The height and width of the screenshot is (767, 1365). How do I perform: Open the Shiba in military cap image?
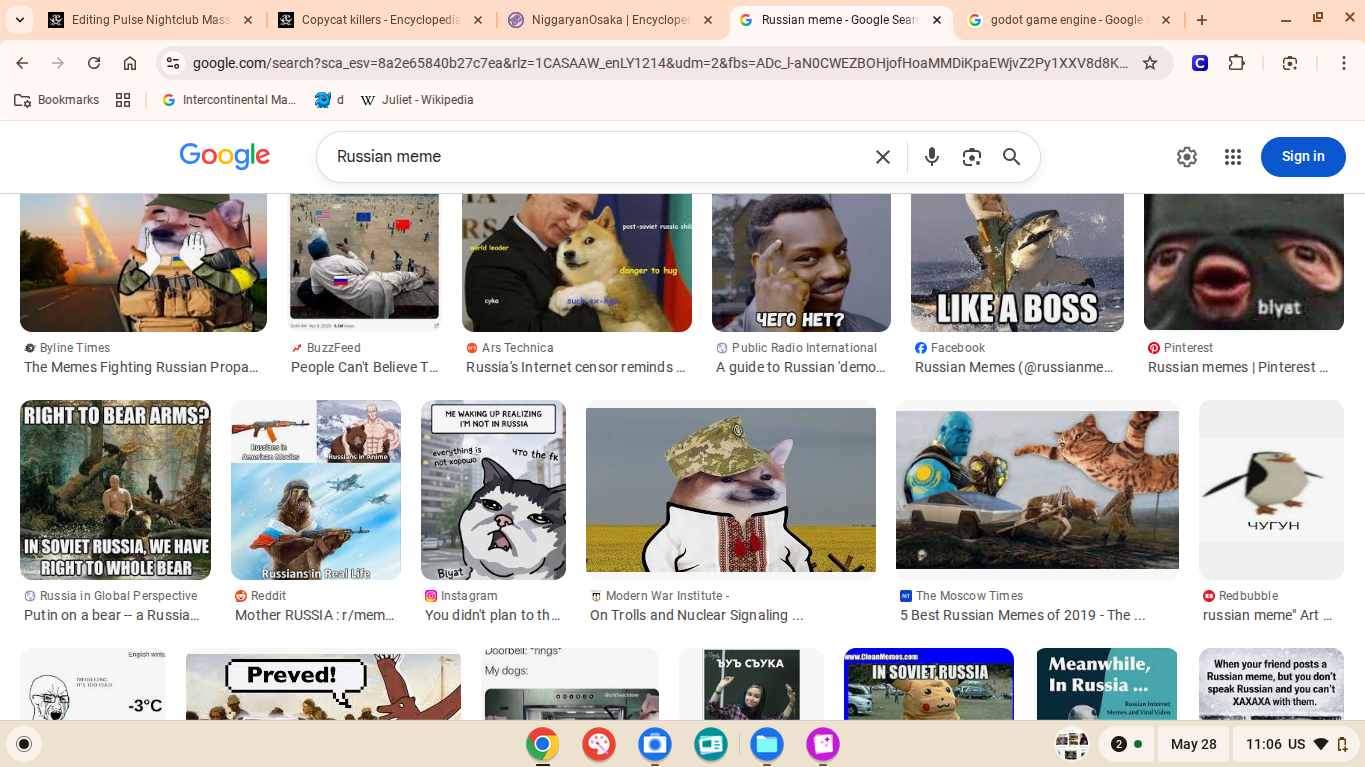point(731,490)
